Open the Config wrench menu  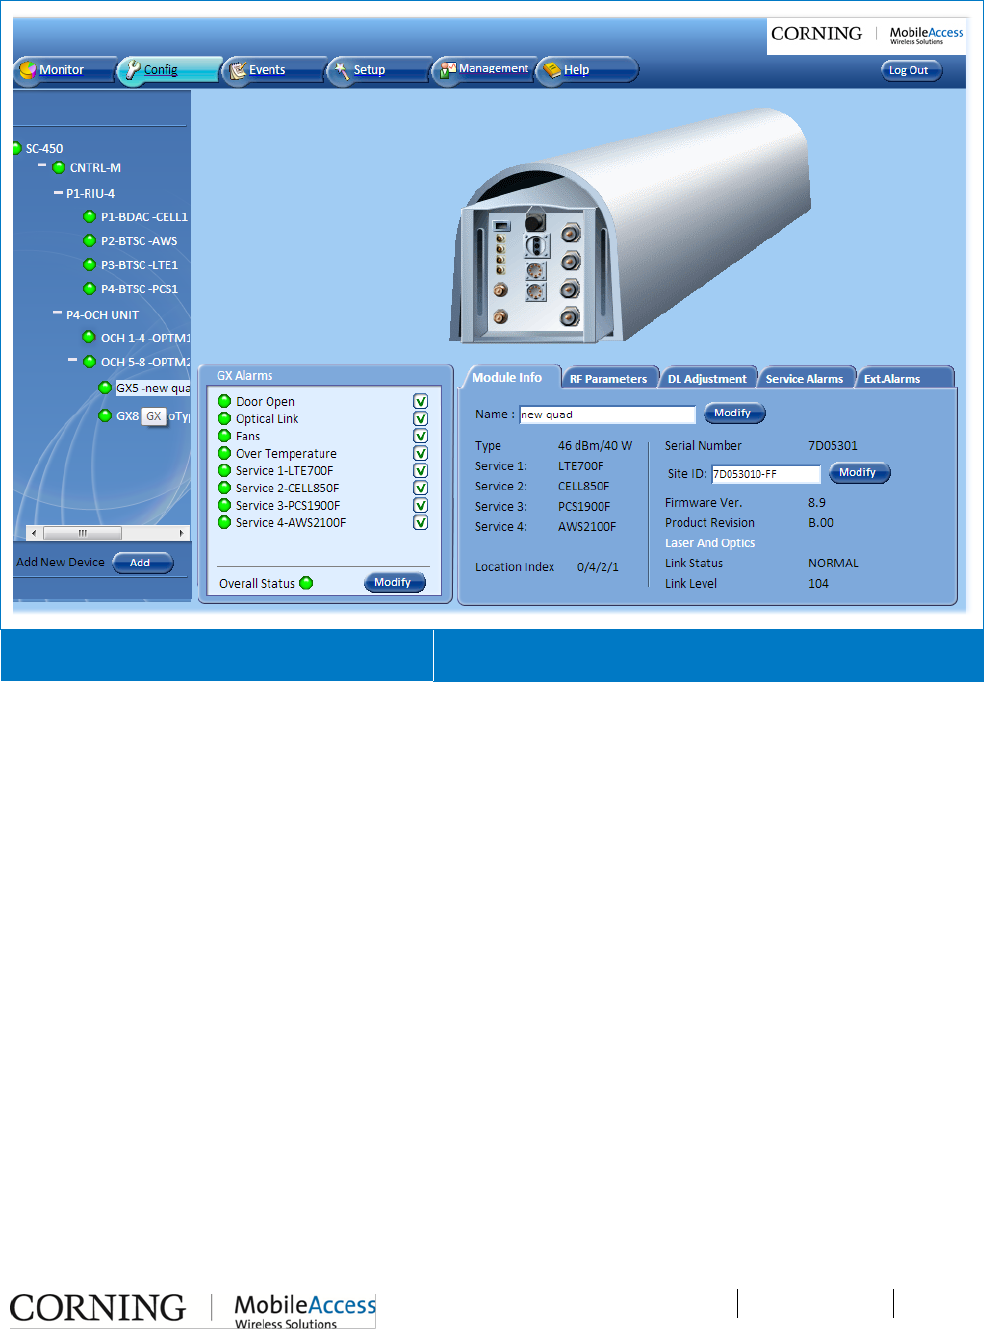coord(168,70)
